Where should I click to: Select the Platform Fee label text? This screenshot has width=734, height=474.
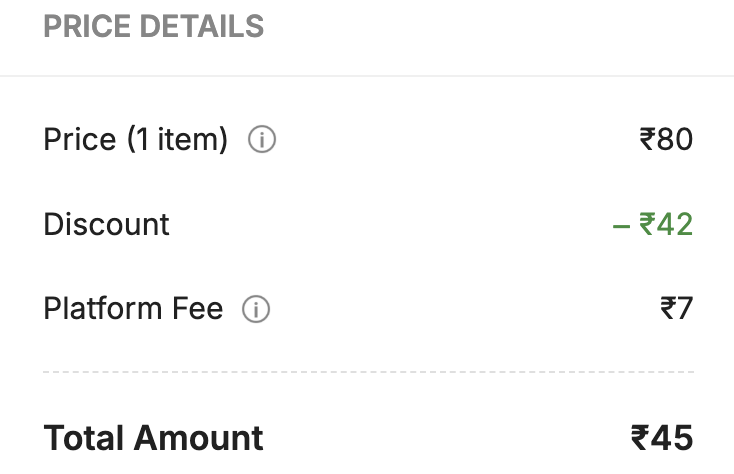(x=133, y=309)
